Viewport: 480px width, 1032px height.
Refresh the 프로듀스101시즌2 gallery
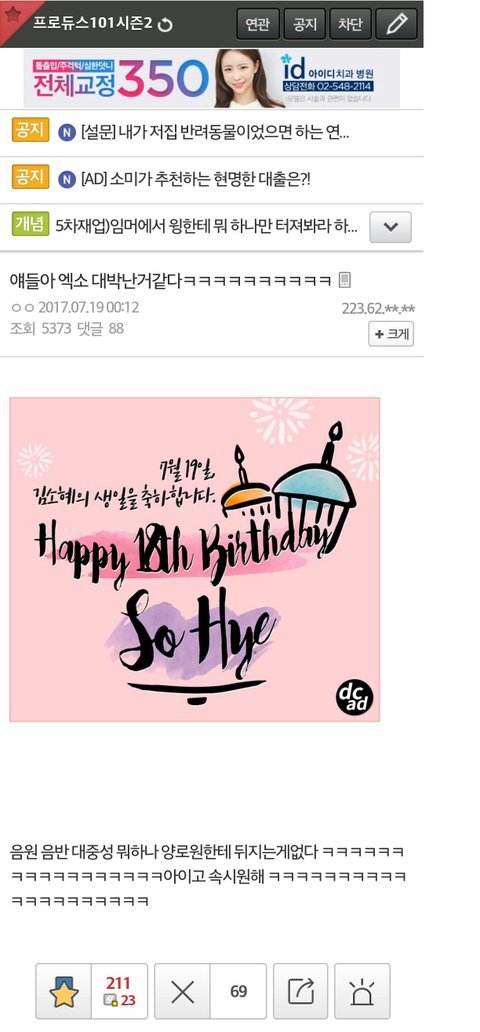[165, 25]
